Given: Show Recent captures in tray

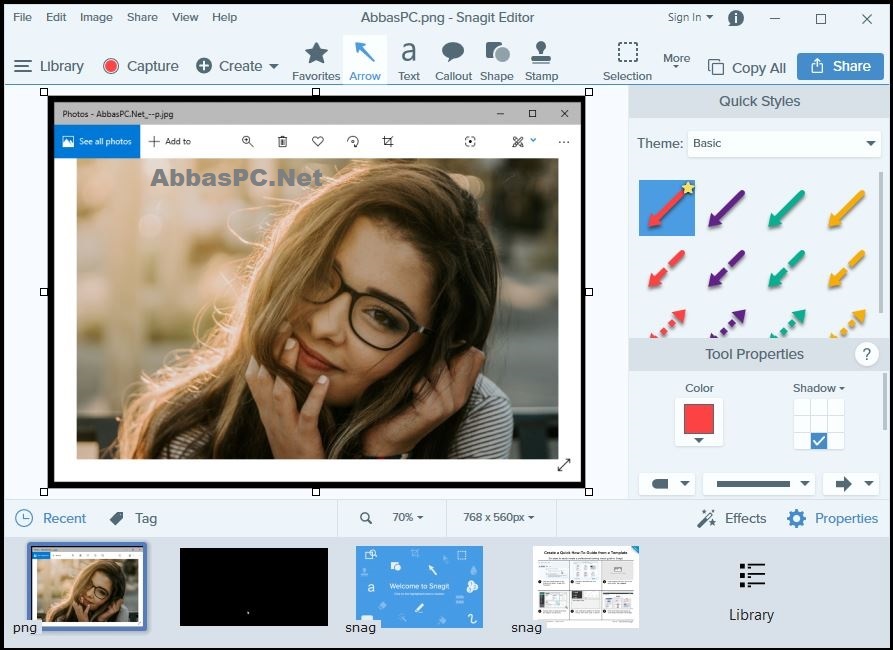Looking at the screenshot, I should point(51,518).
